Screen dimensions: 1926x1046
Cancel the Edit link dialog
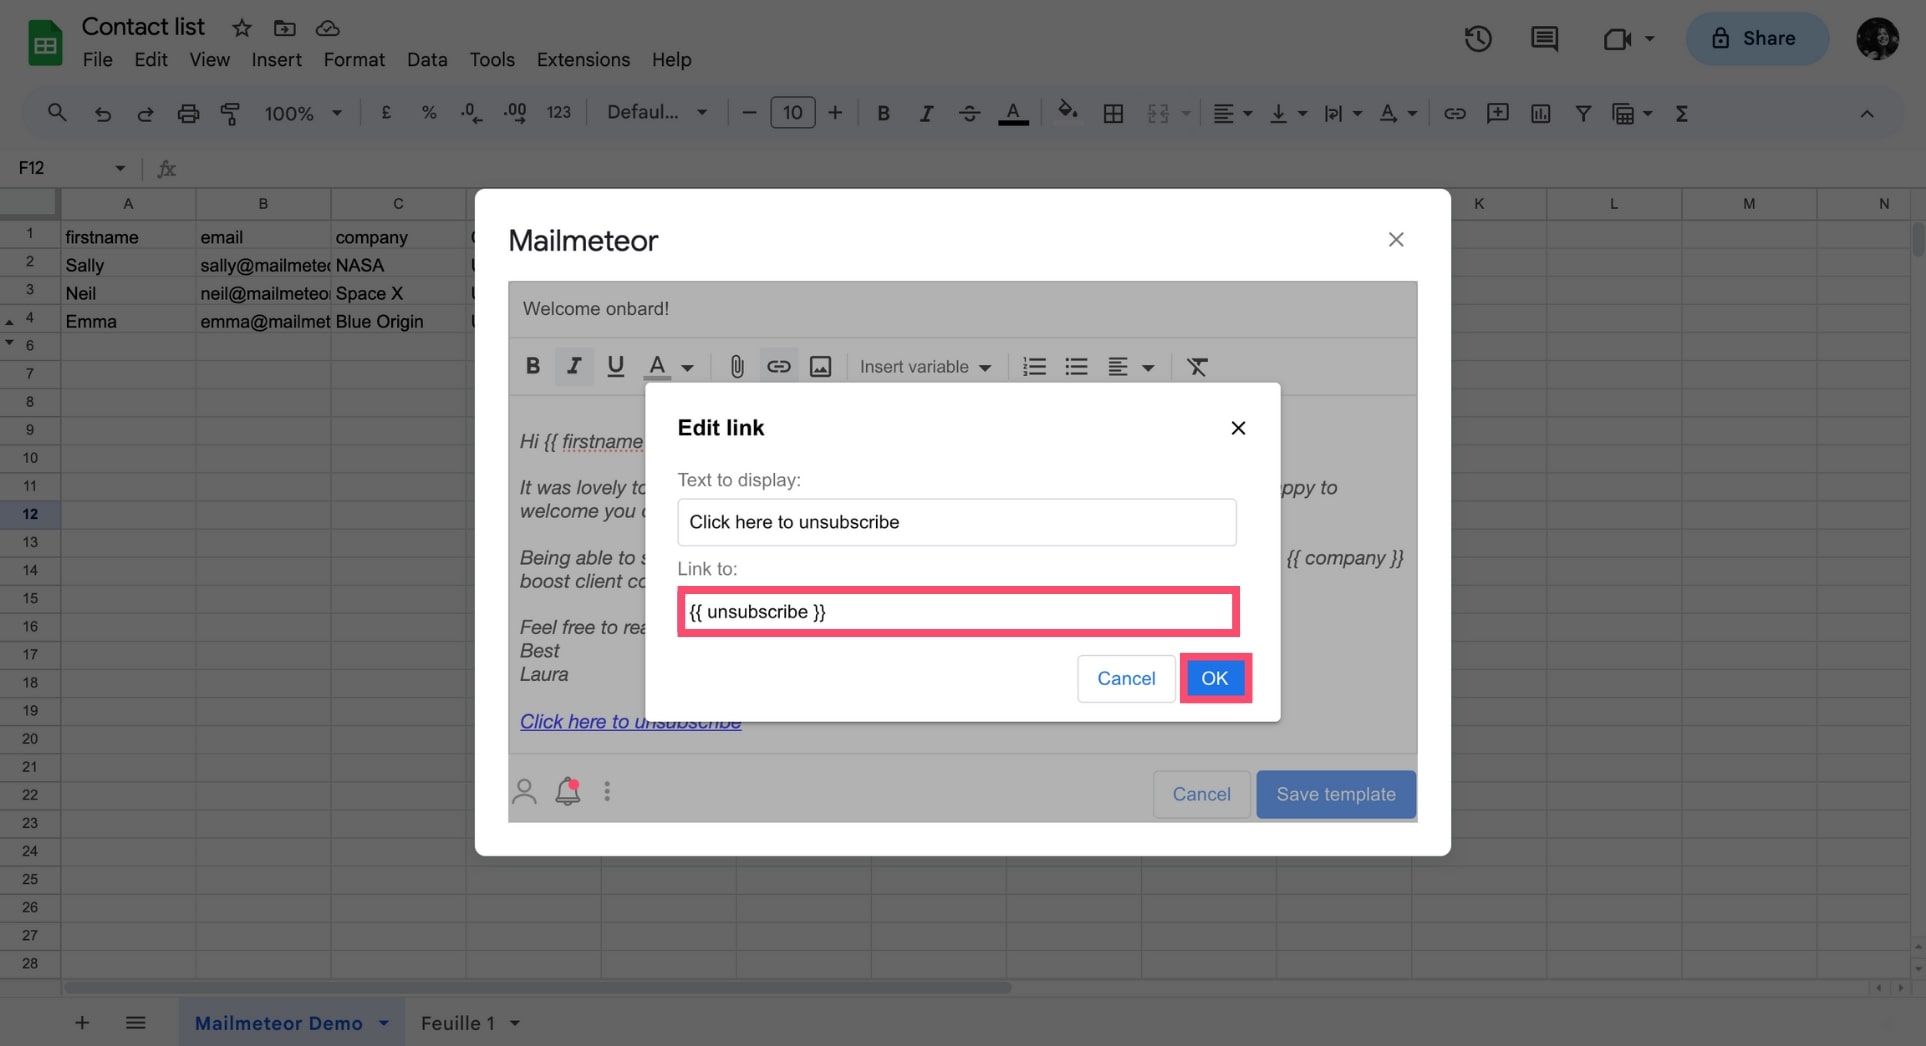pos(1126,678)
